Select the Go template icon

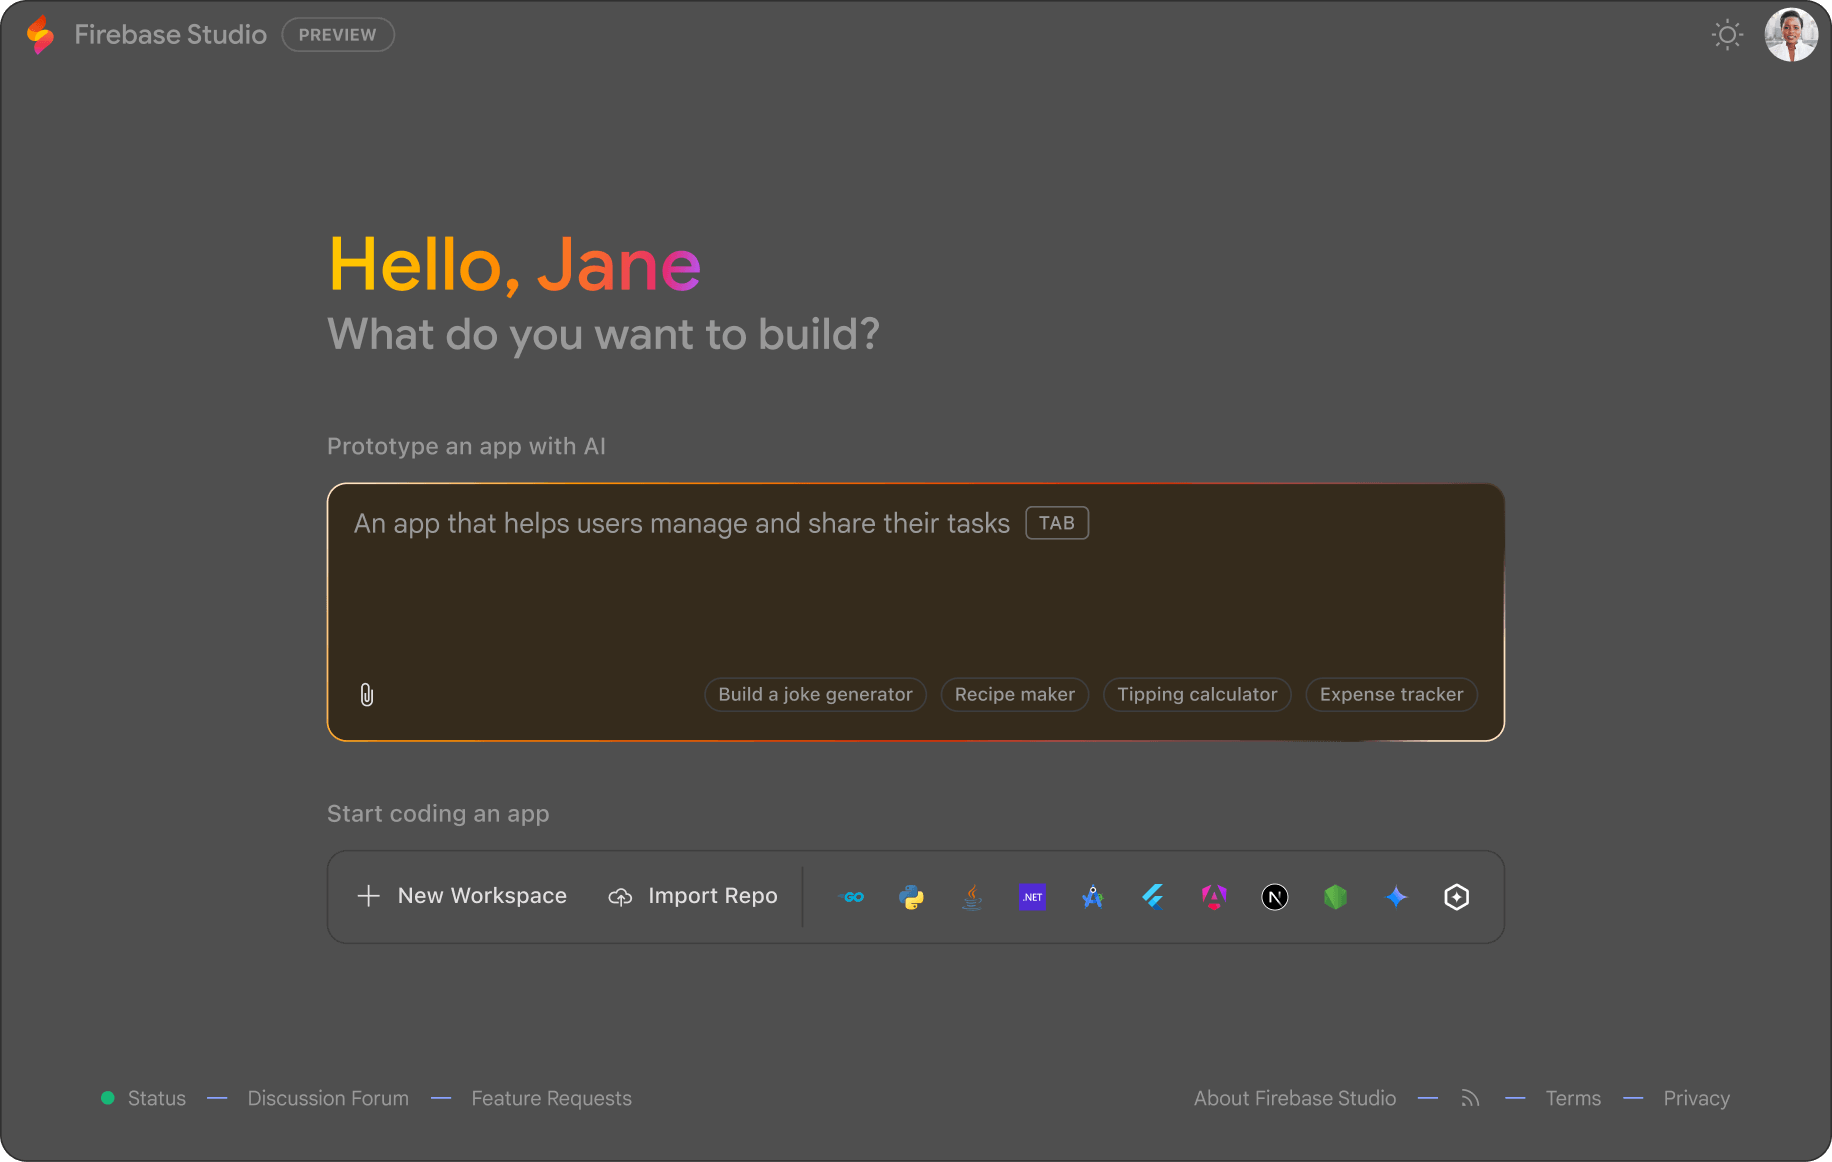[x=851, y=897]
